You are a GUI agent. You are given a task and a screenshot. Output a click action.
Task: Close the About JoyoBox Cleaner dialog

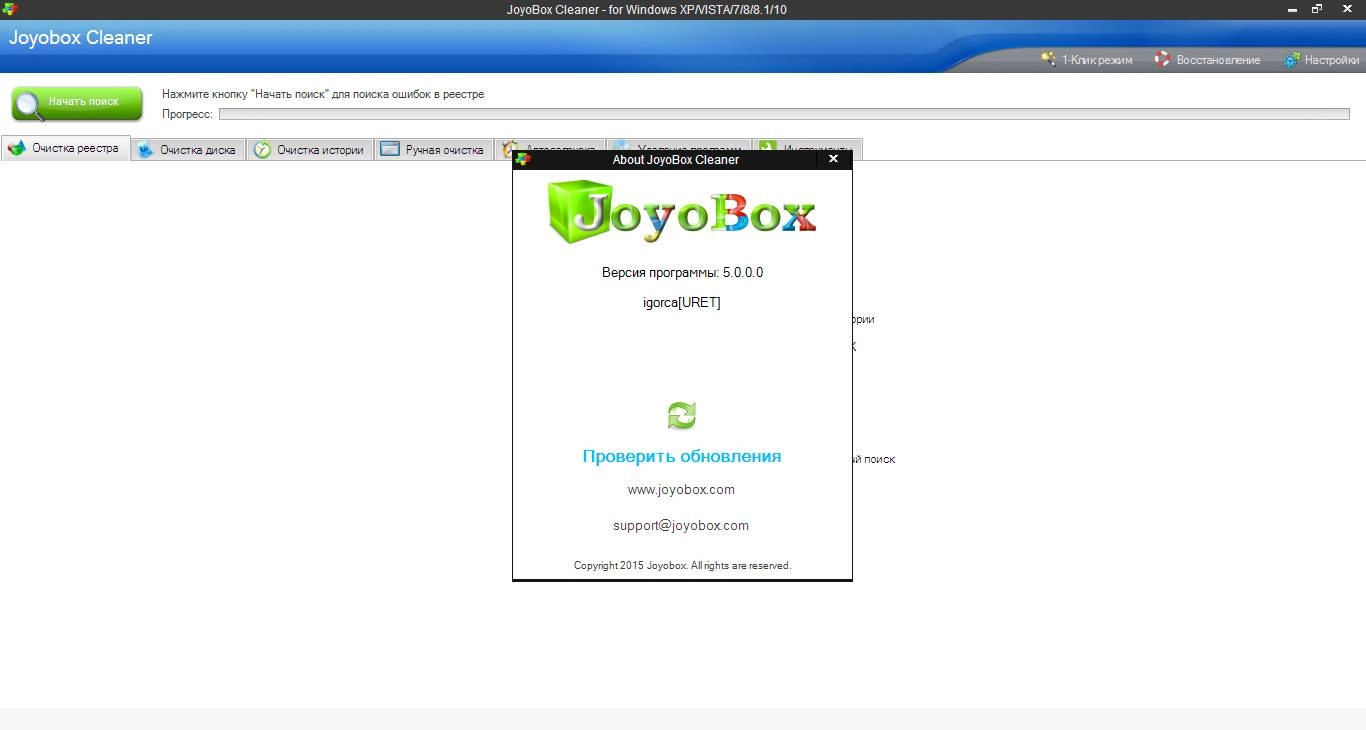(833, 159)
